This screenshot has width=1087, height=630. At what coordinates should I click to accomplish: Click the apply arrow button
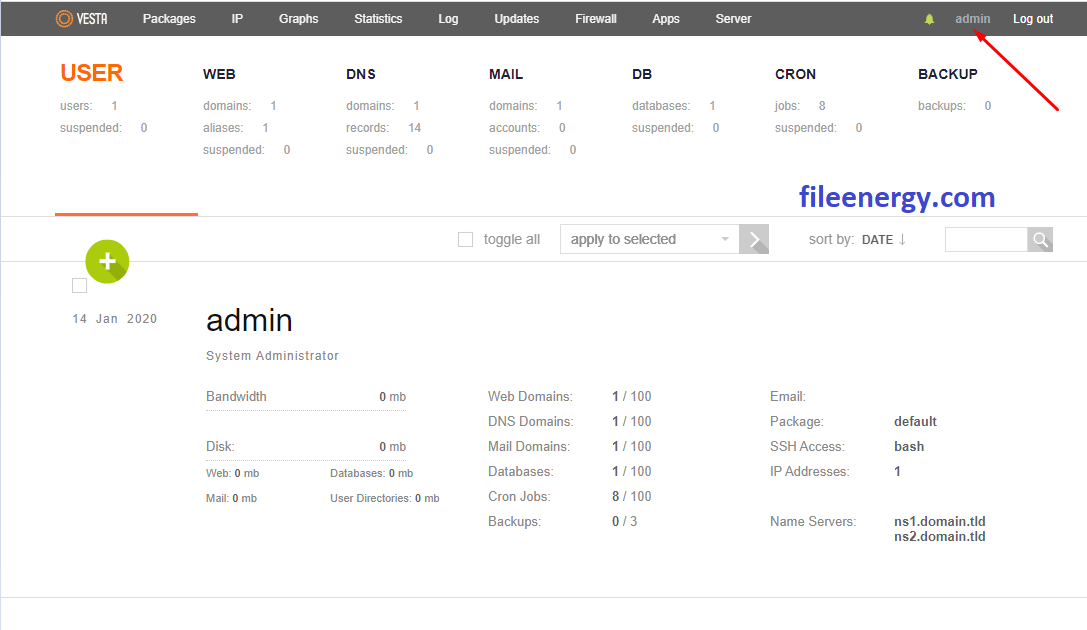click(x=754, y=240)
